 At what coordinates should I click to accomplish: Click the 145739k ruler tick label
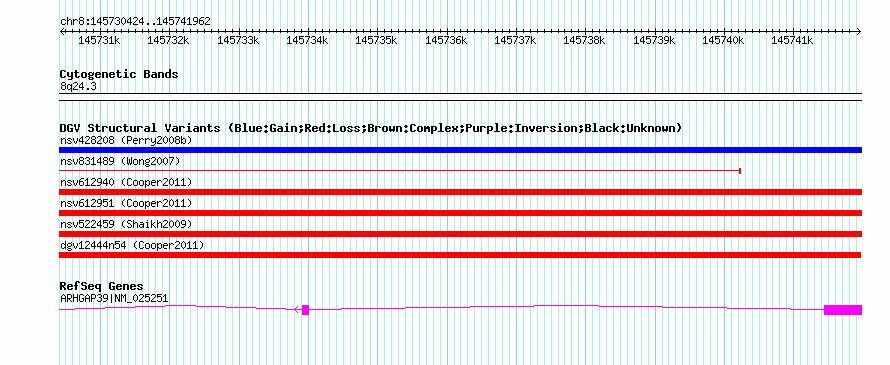(654, 40)
